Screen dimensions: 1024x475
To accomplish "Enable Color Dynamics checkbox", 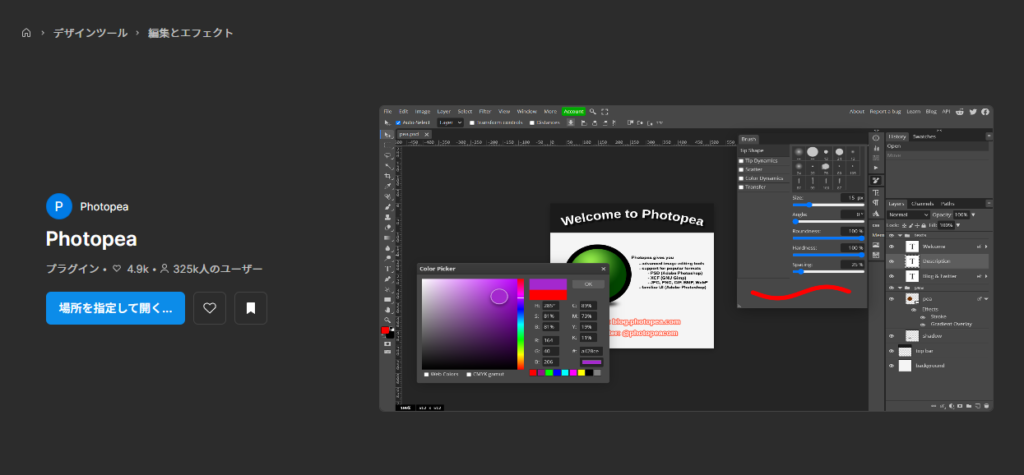I will point(741,178).
